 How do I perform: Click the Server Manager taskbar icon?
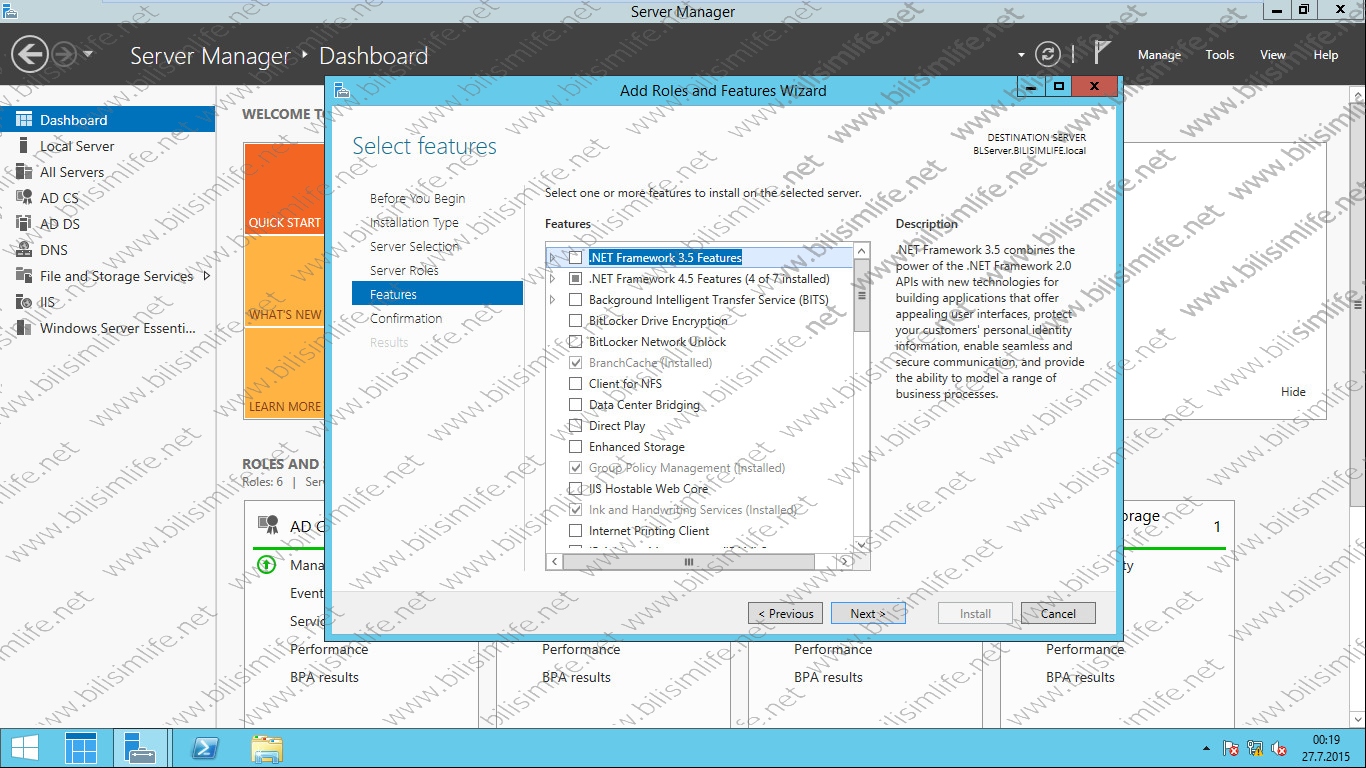click(x=81, y=748)
